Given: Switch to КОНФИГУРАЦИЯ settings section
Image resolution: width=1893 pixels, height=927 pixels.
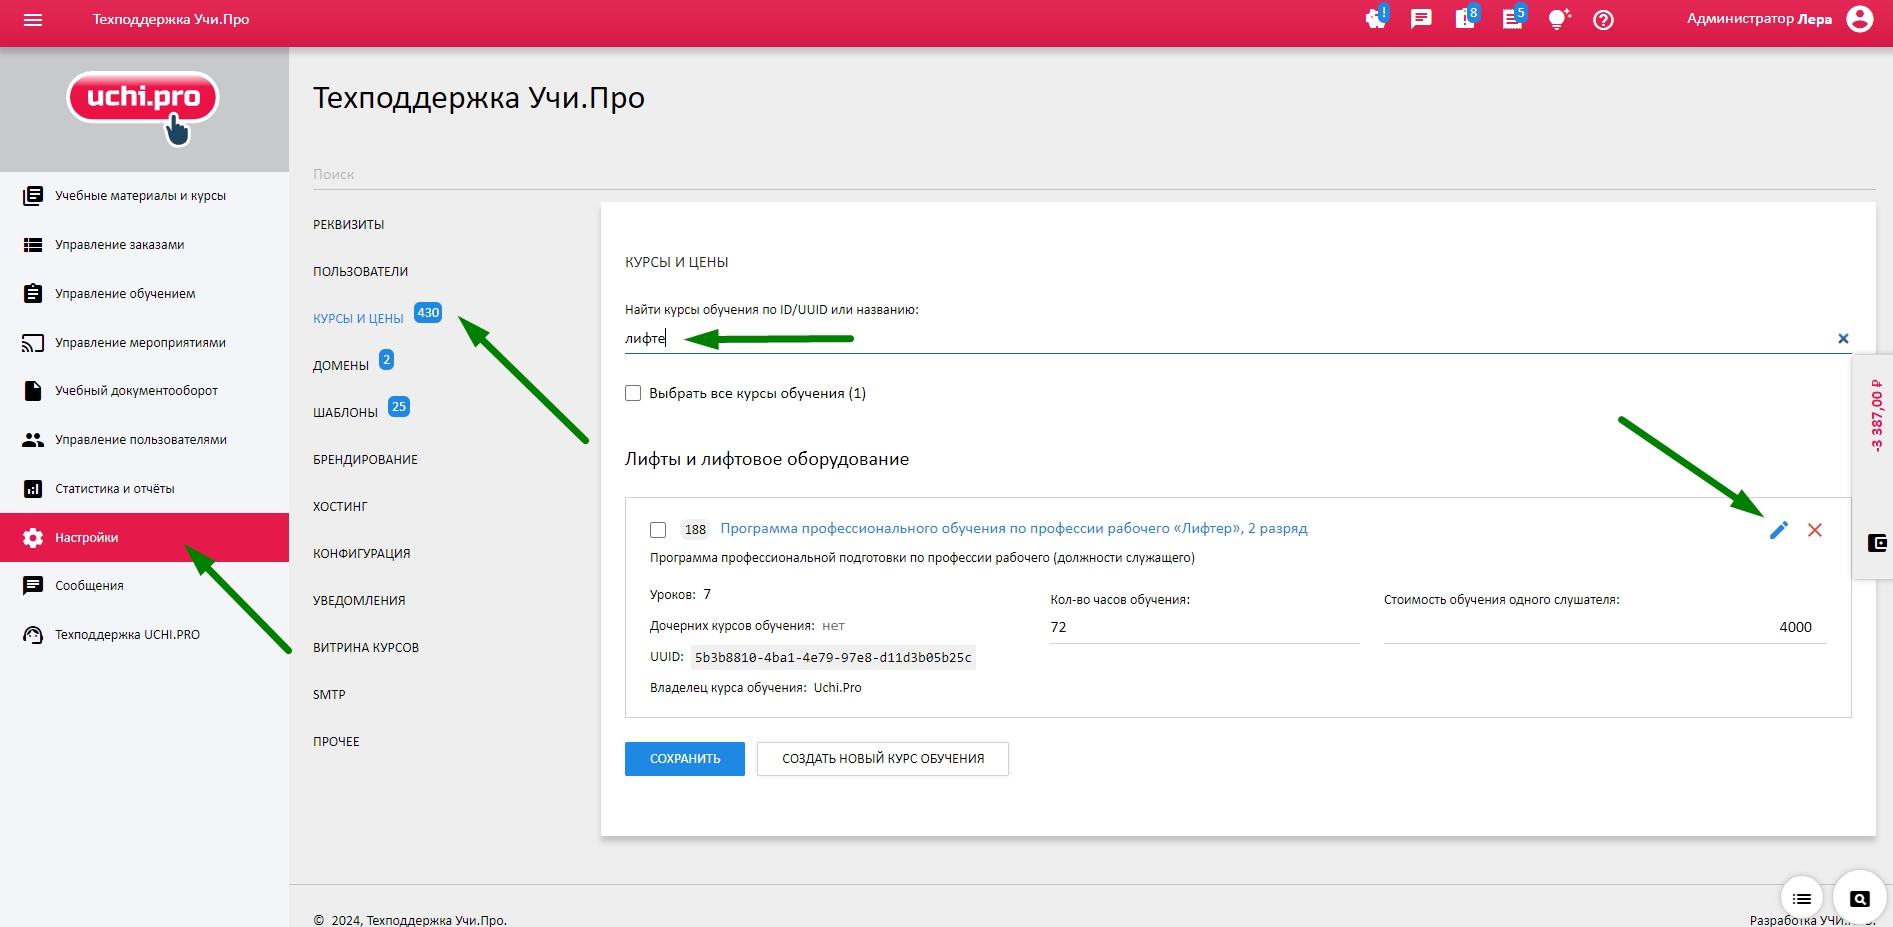Looking at the screenshot, I should tap(362, 554).
